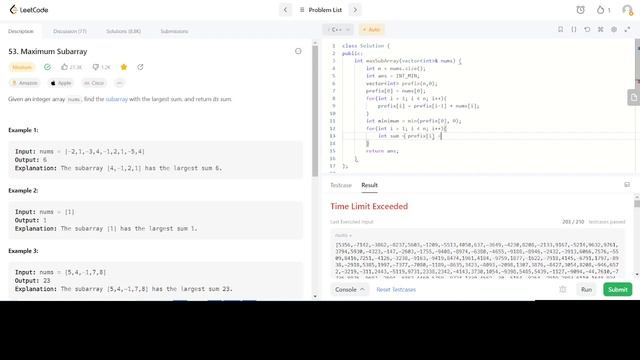Click the format code braces icon
This screenshot has width=640, height=360.
click(574, 29)
